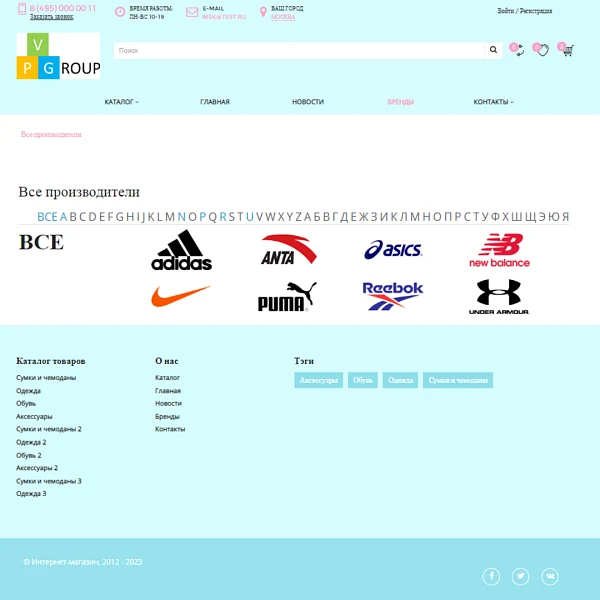Viewport: 600px width, 600px height.
Task: Open footer link Аксессуары 2
Action: (x=37, y=468)
